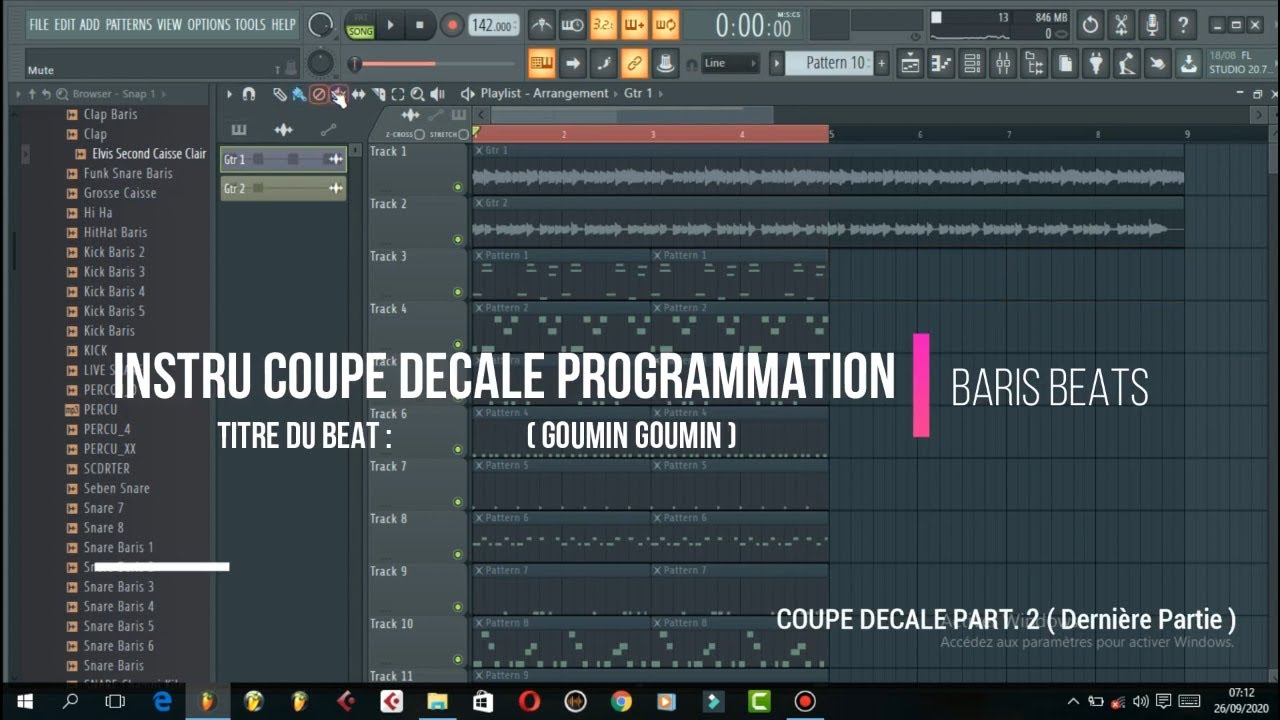Toggle the browser view icon
This screenshot has height=720, width=1280.
(1034, 64)
